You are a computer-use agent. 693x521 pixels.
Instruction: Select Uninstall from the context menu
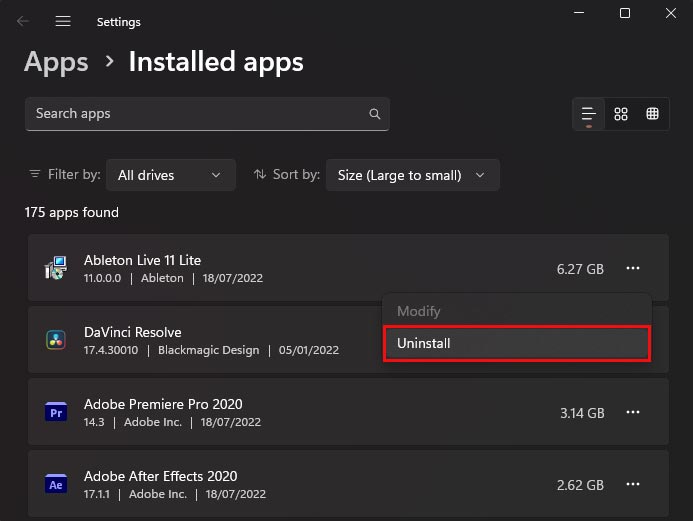(517, 343)
